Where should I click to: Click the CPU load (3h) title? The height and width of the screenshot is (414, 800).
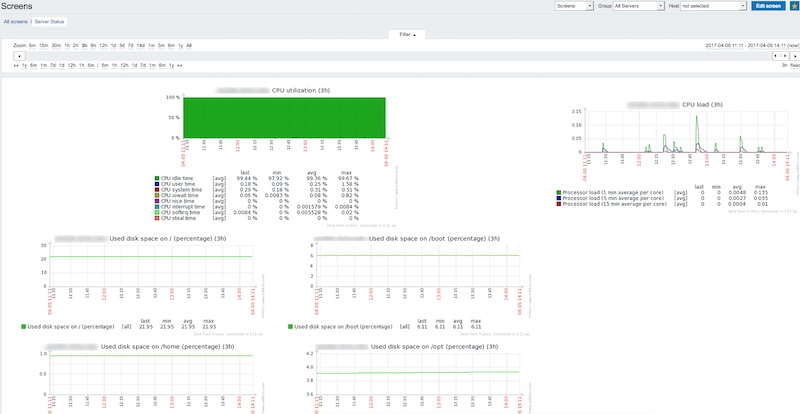tap(702, 105)
